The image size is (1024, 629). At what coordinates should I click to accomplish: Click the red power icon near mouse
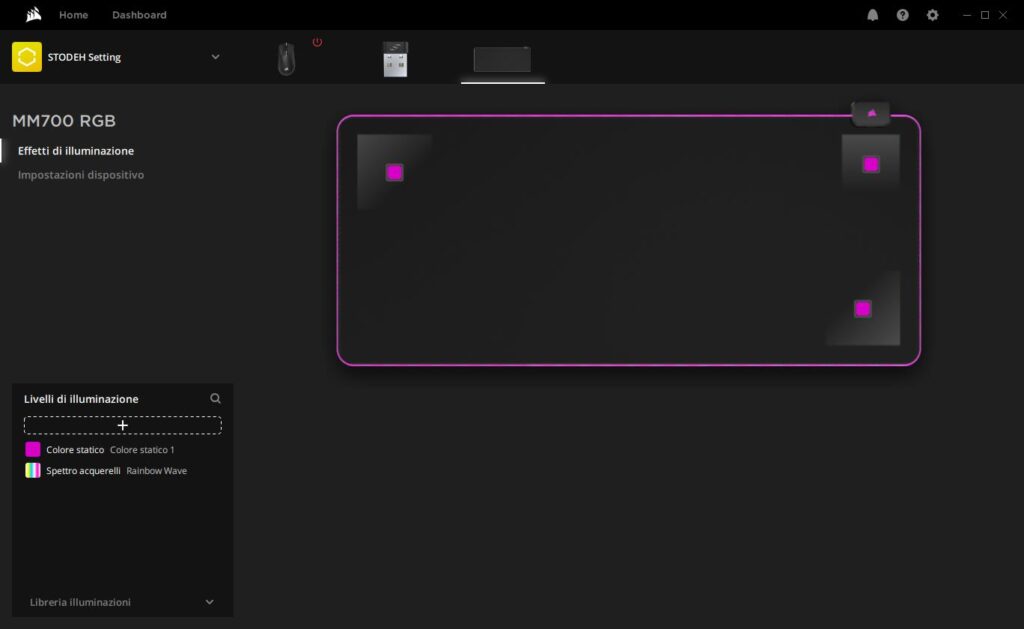tap(317, 42)
